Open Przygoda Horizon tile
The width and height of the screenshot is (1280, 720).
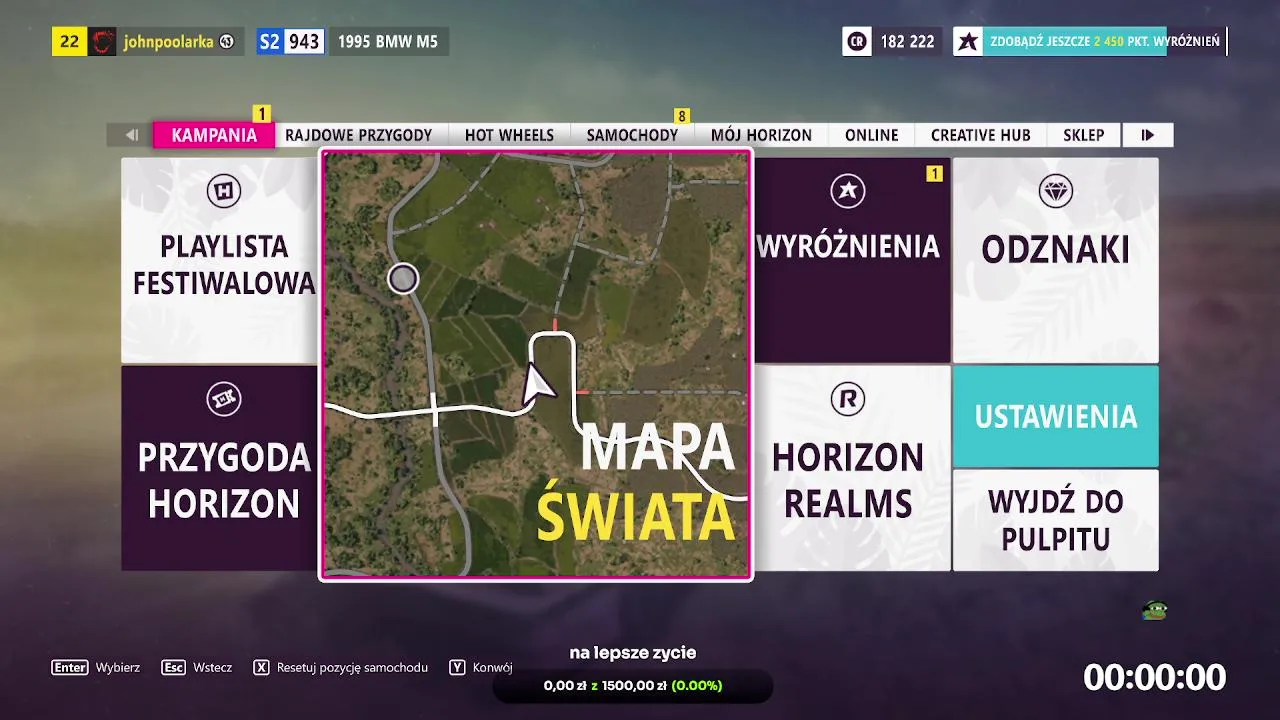point(220,468)
